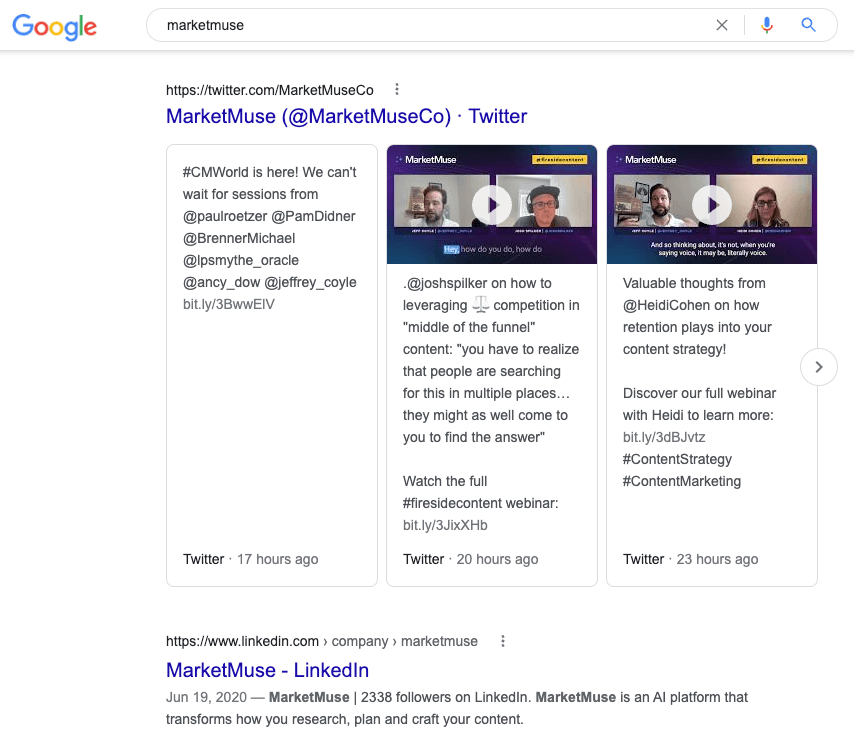Image resolution: width=854 pixels, height=752 pixels.
Task: Click the linkedin.com company marketmuse breadcrumb
Action: [x=322, y=641]
